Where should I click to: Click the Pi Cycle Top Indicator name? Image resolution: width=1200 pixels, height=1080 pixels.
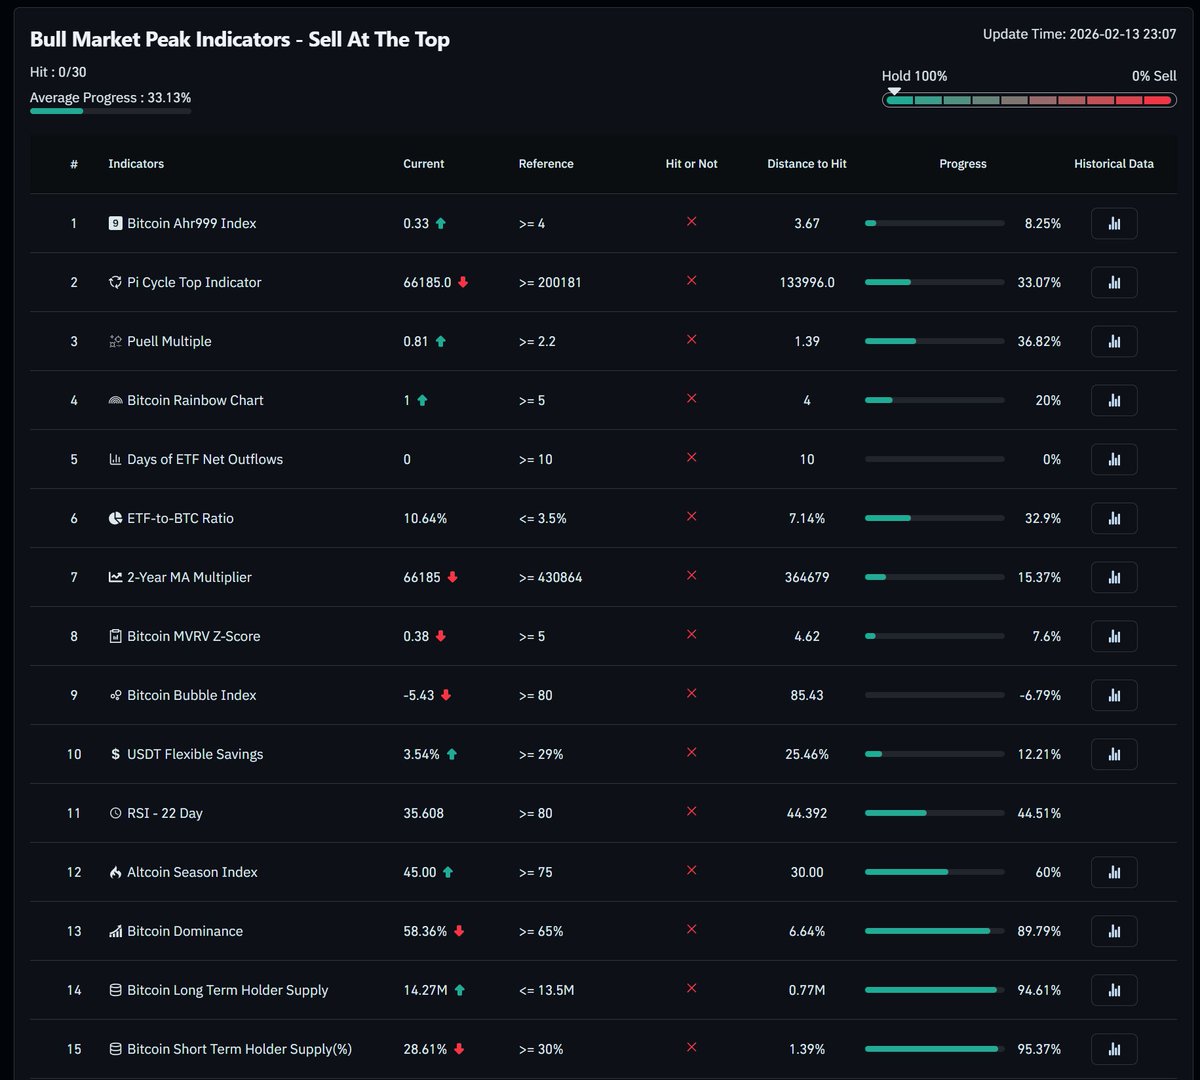[194, 282]
